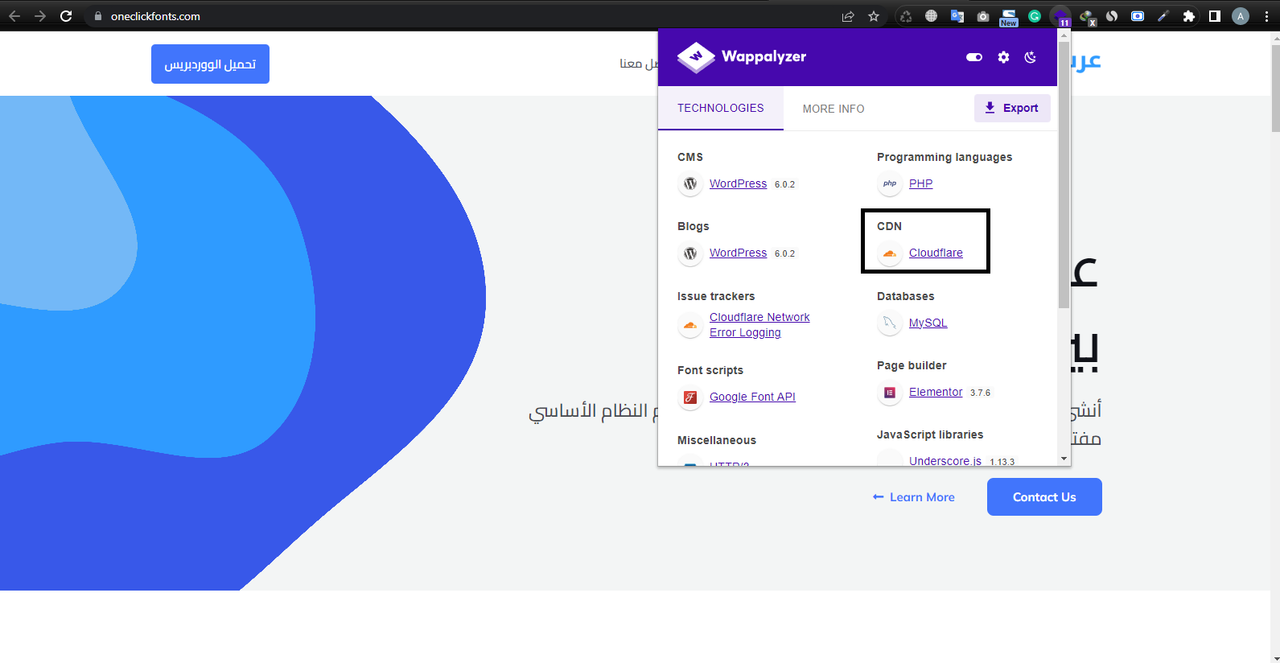
Task: Click the Wappalyzer popup scrollbar thumb
Action: click(1064, 173)
